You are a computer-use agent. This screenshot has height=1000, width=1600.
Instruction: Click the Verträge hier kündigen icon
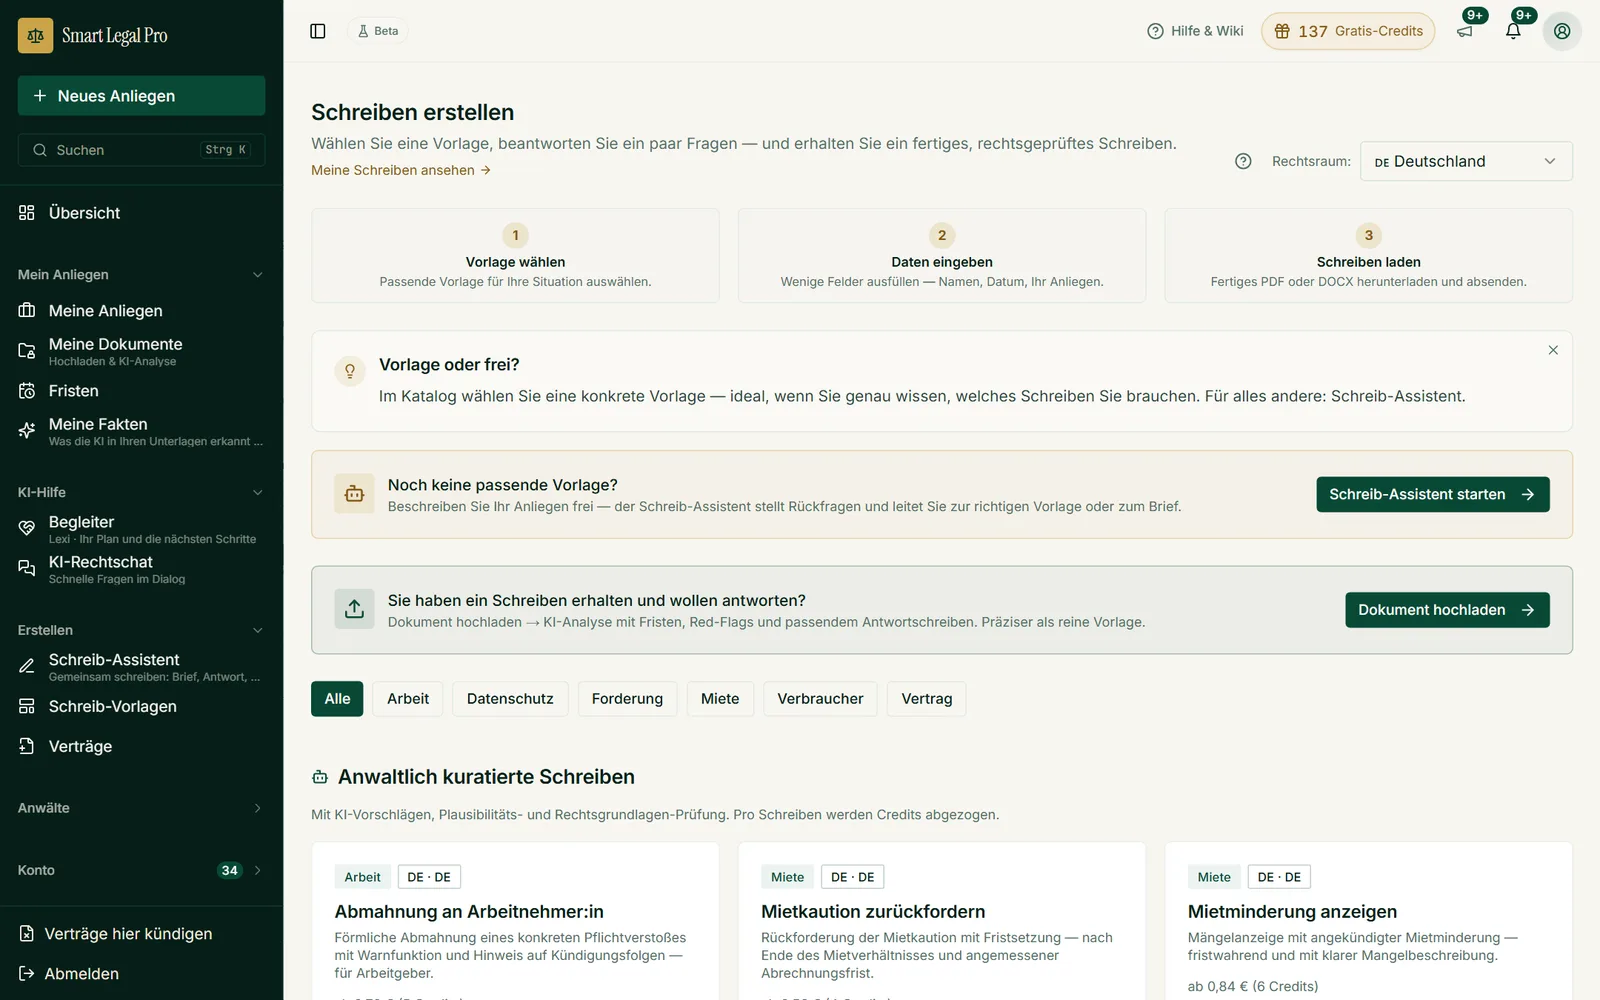tap(27, 933)
